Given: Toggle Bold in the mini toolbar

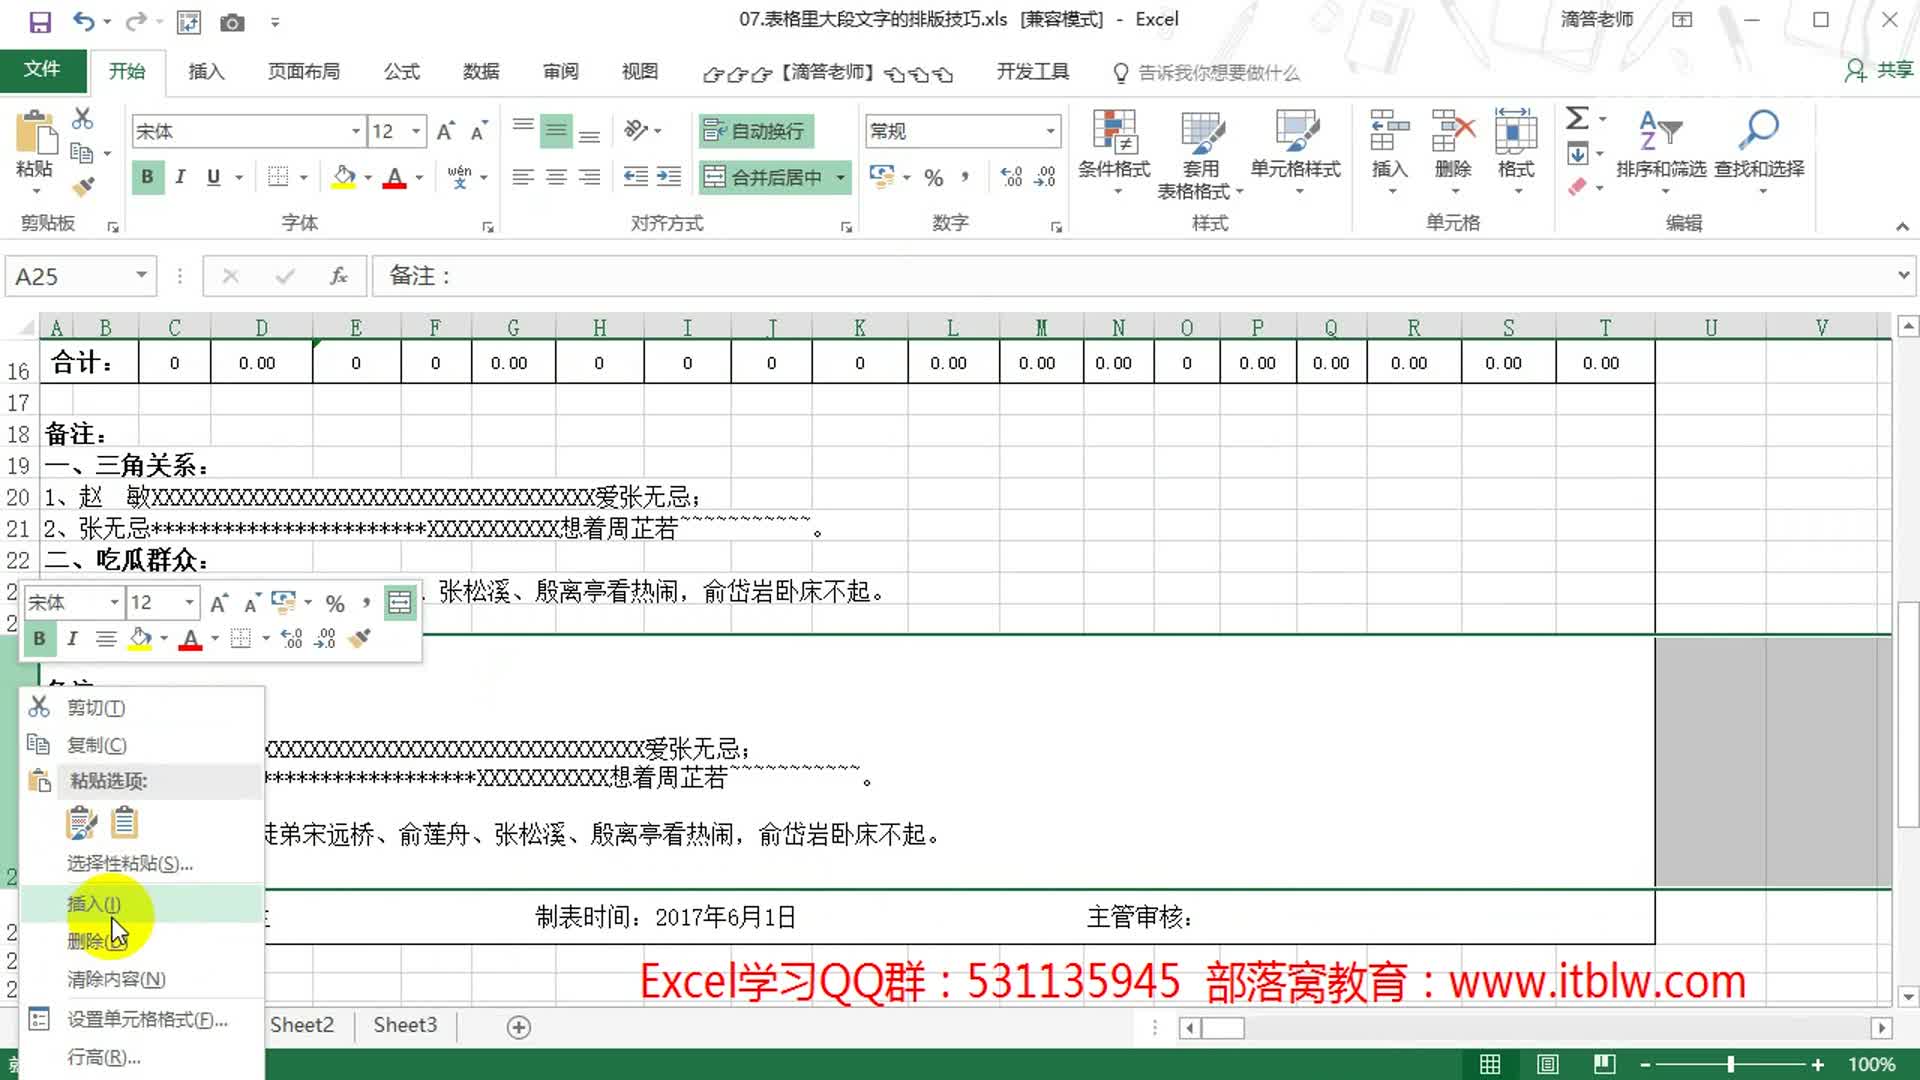Looking at the screenshot, I should pyautogui.click(x=39, y=638).
